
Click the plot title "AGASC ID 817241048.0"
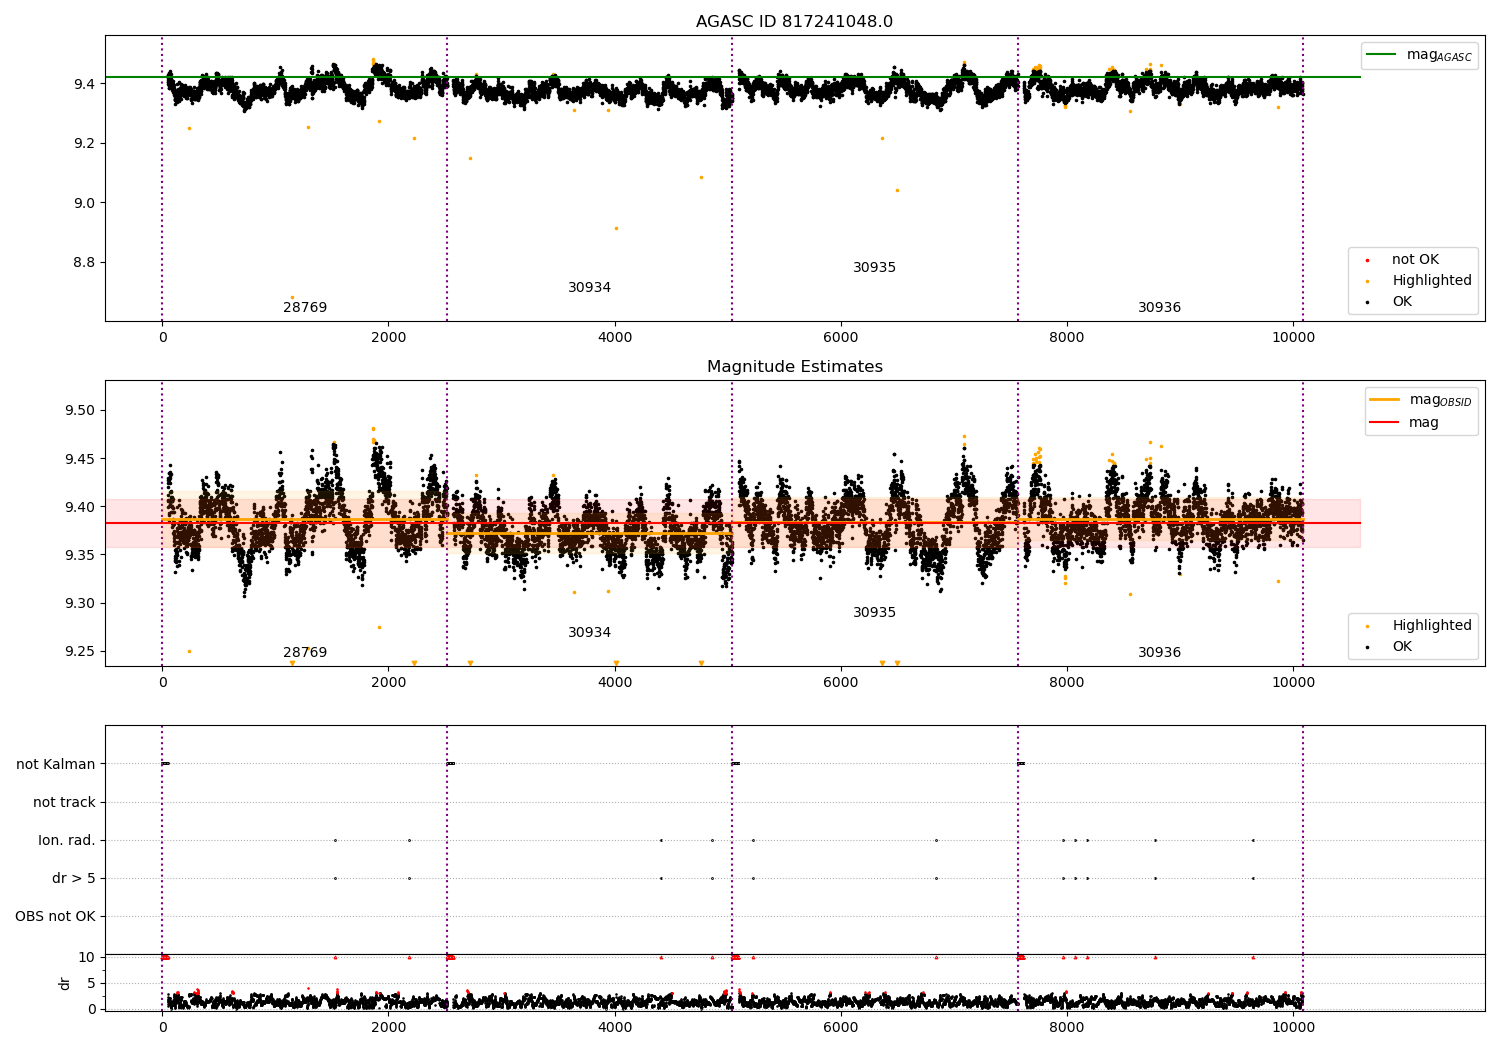pyautogui.click(x=794, y=22)
